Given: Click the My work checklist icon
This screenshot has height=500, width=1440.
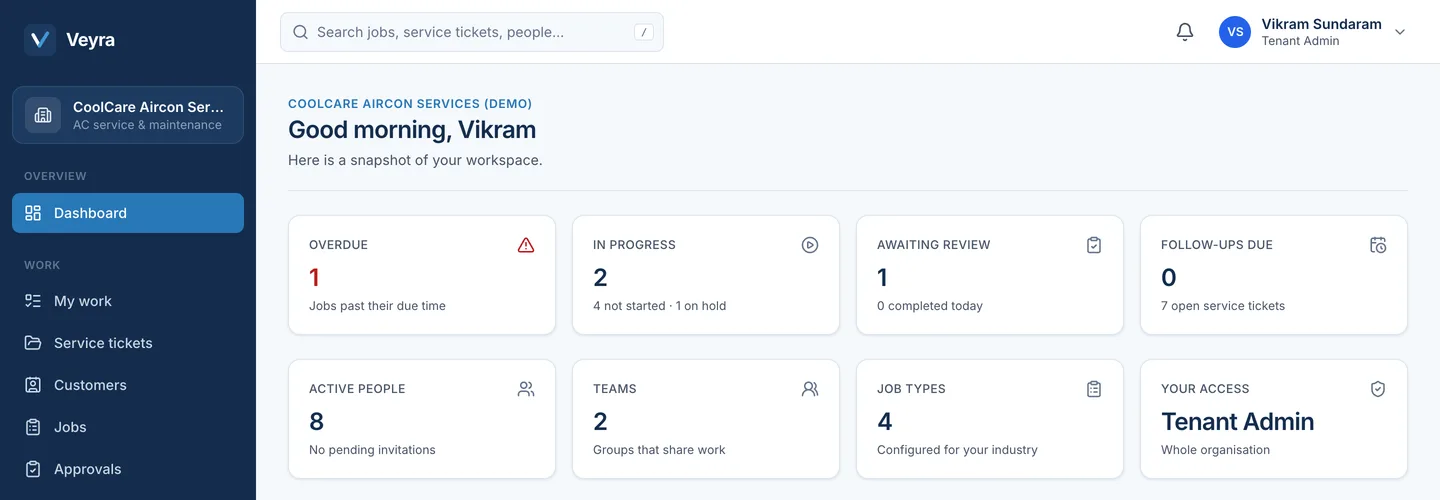Looking at the screenshot, I should pyautogui.click(x=33, y=301).
